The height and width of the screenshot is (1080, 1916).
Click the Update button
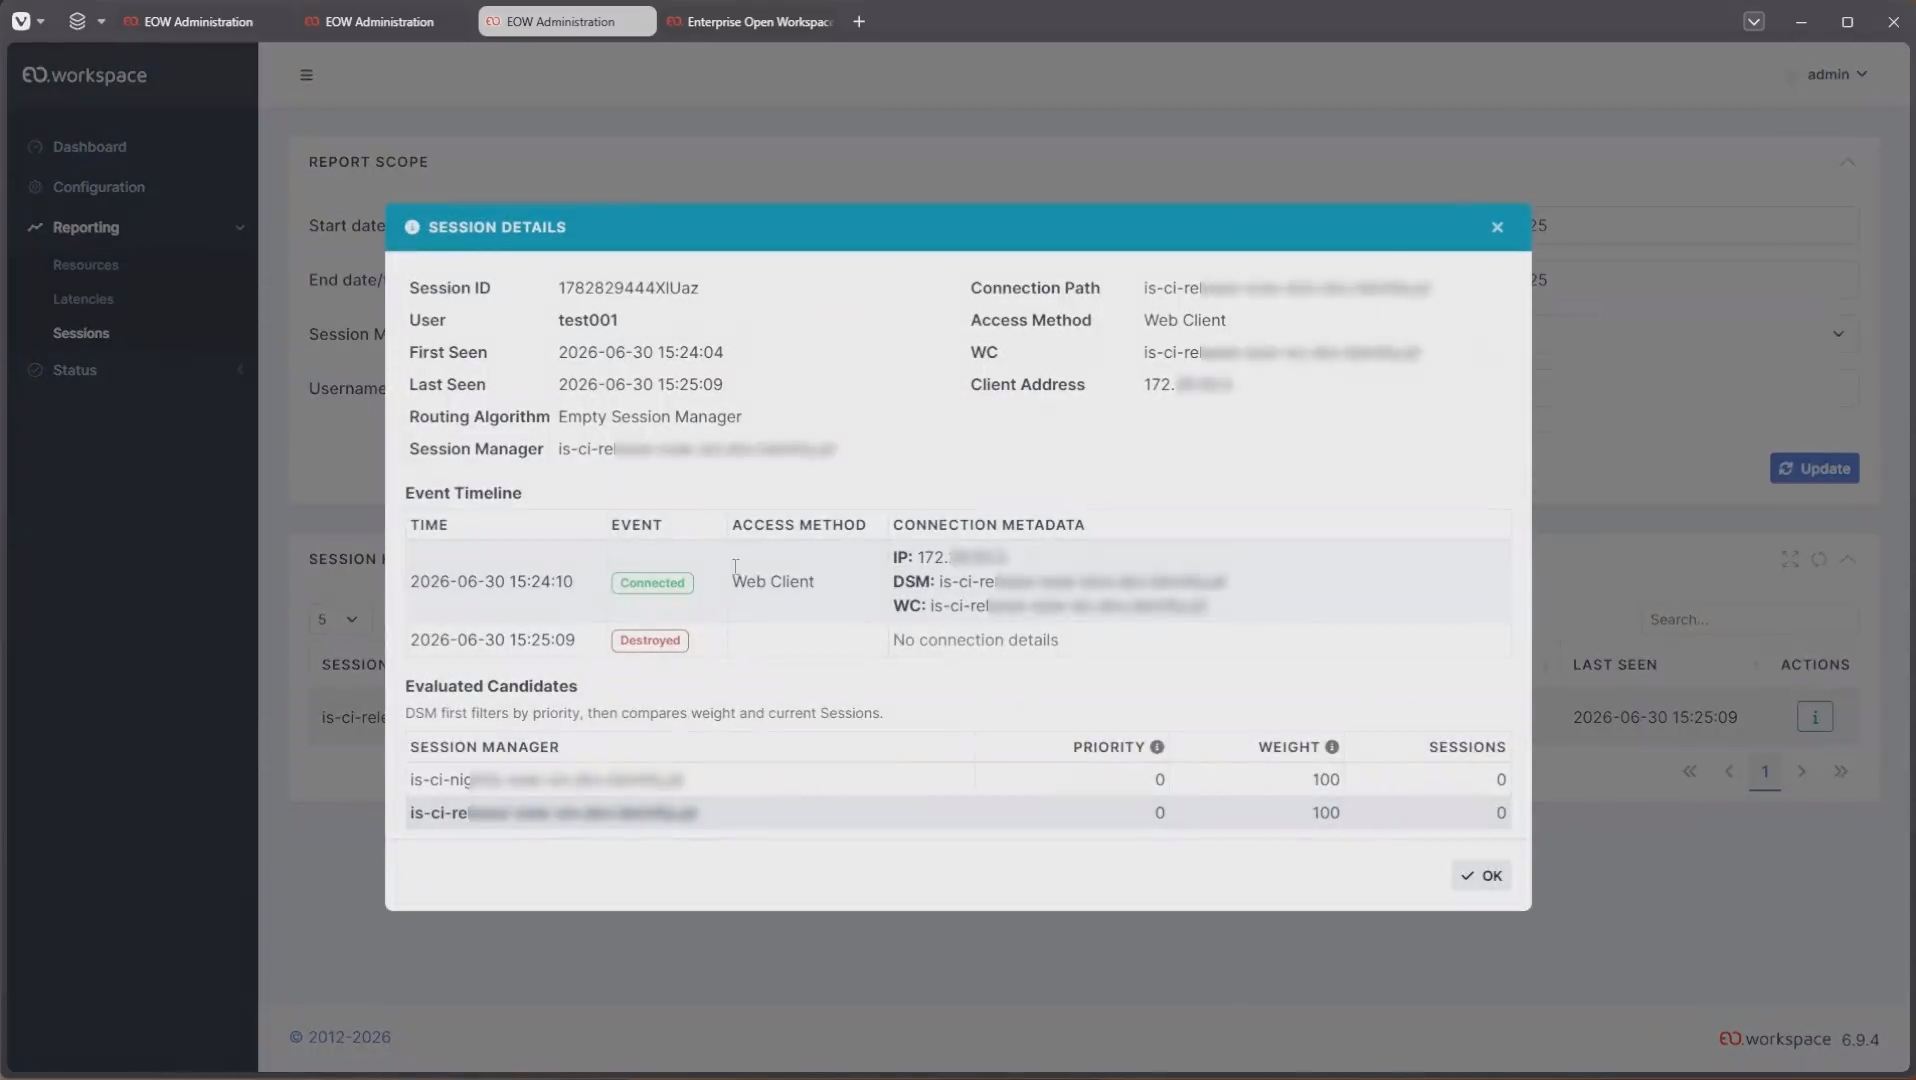pos(1814,468)
